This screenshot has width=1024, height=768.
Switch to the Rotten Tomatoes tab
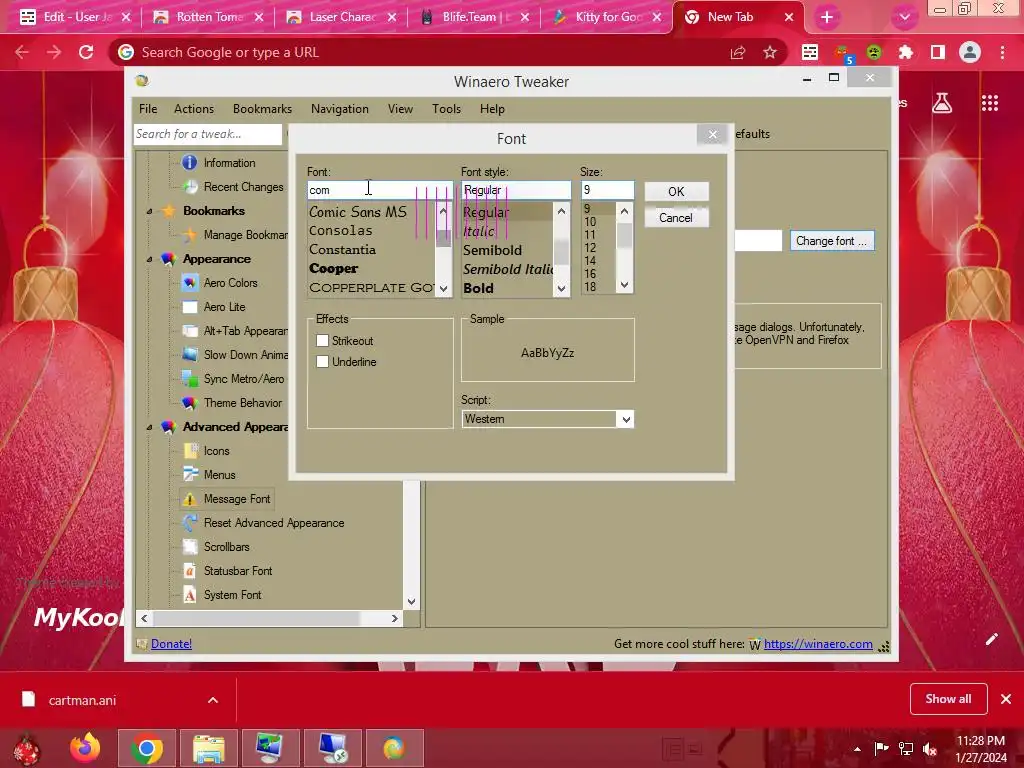[x=208, y=17]
